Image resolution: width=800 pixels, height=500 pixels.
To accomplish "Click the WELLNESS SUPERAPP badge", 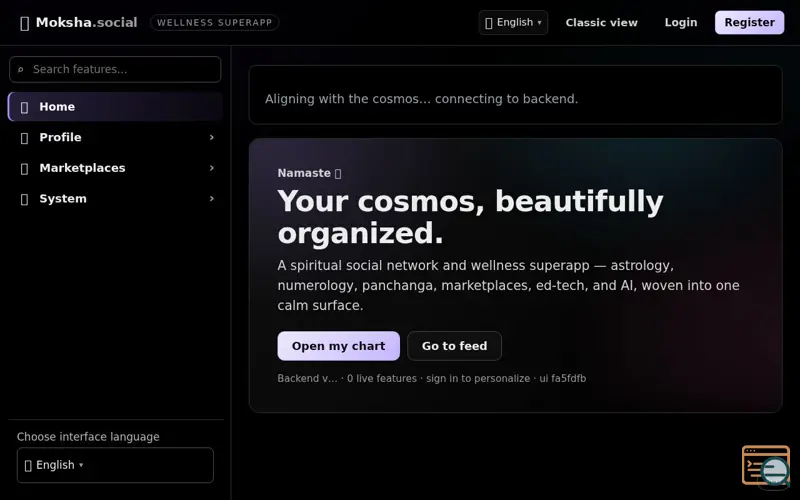I will [x=214, y=22].
